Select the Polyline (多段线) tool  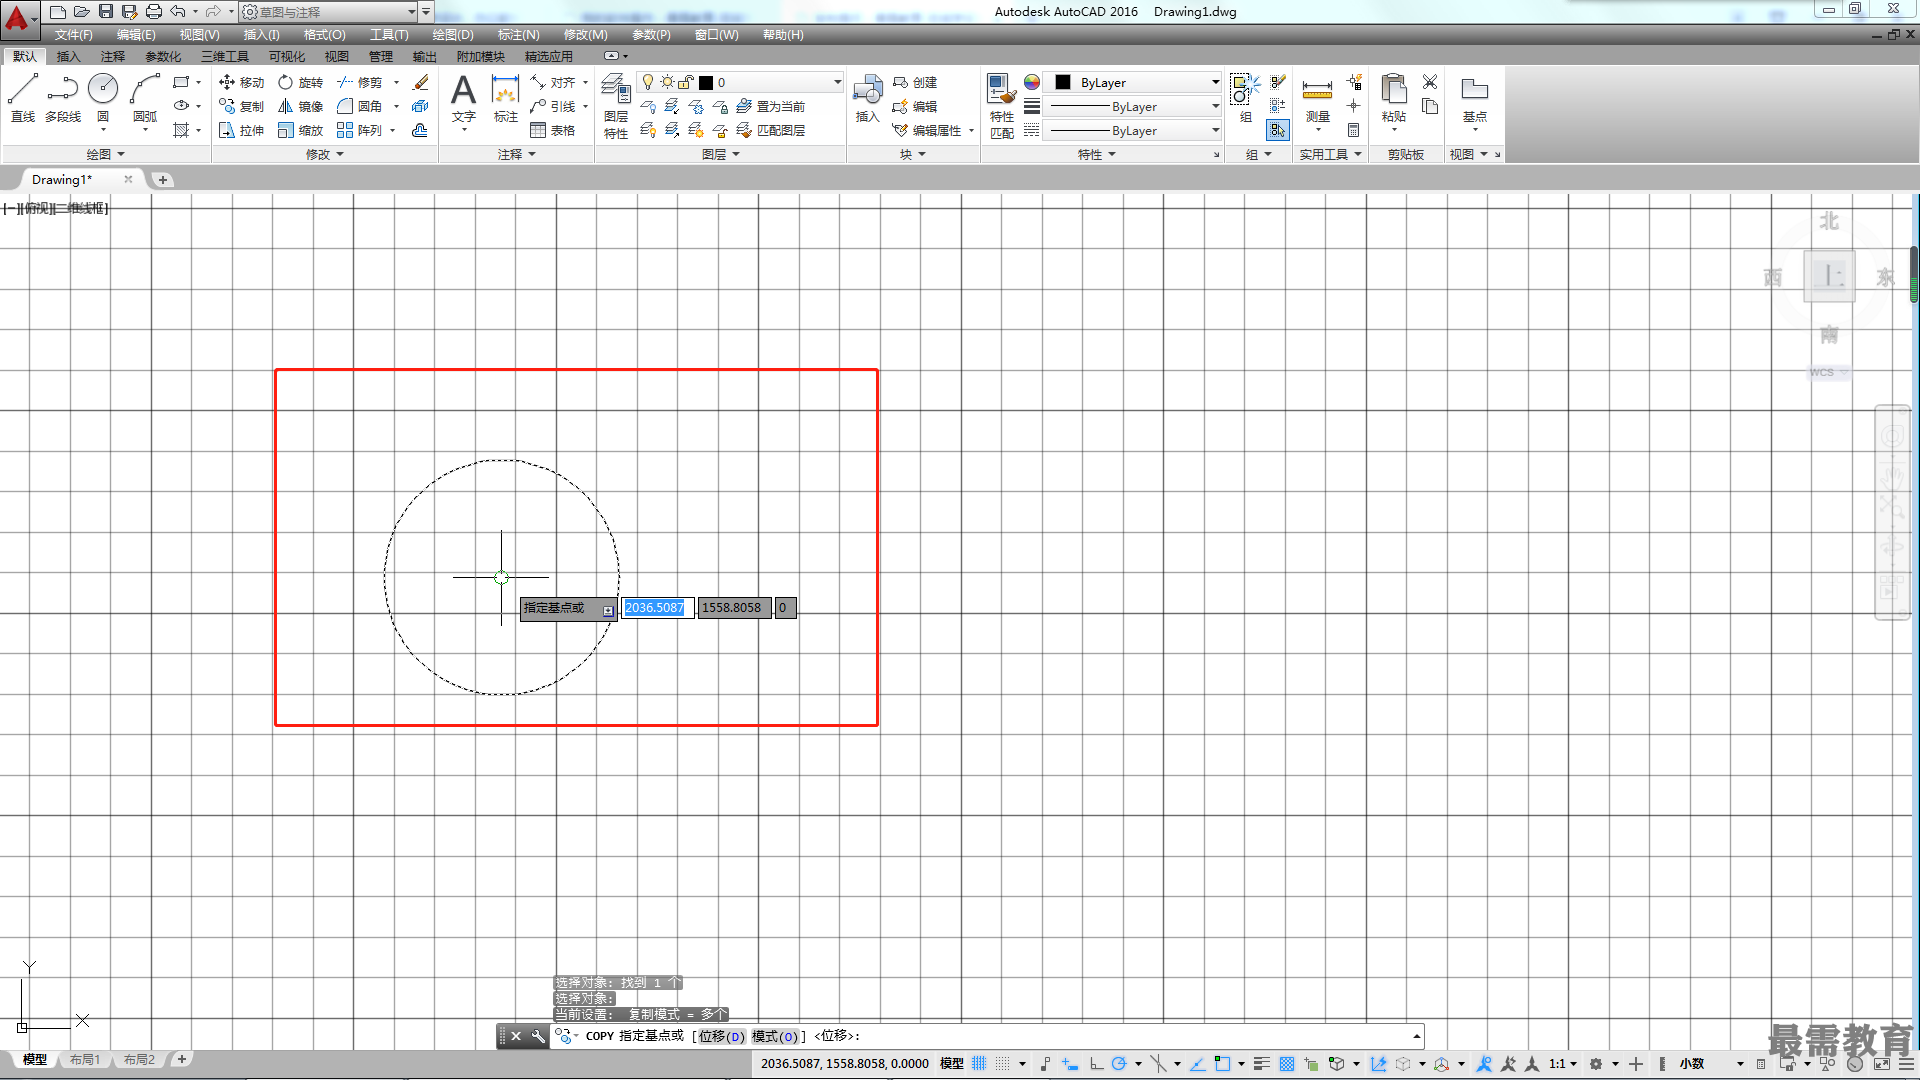(63, 98)
